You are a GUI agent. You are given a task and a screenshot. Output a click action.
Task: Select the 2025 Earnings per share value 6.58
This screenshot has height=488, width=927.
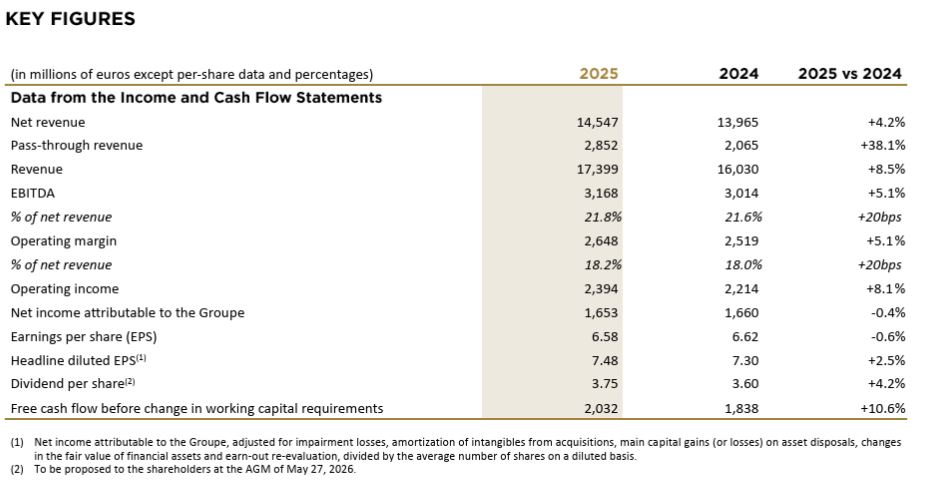(x=607, y=336)
